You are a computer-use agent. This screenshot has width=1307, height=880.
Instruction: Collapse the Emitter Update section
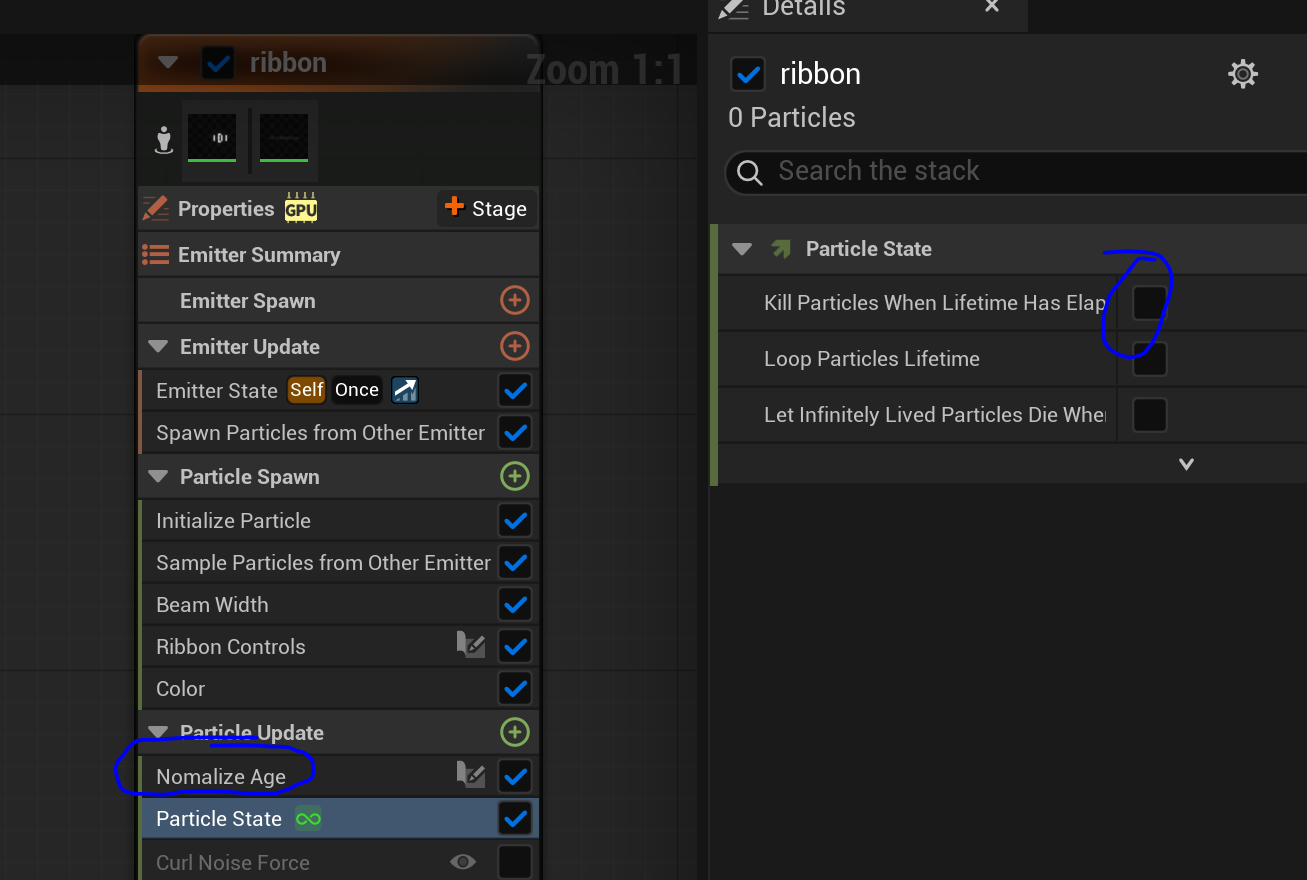158,347
